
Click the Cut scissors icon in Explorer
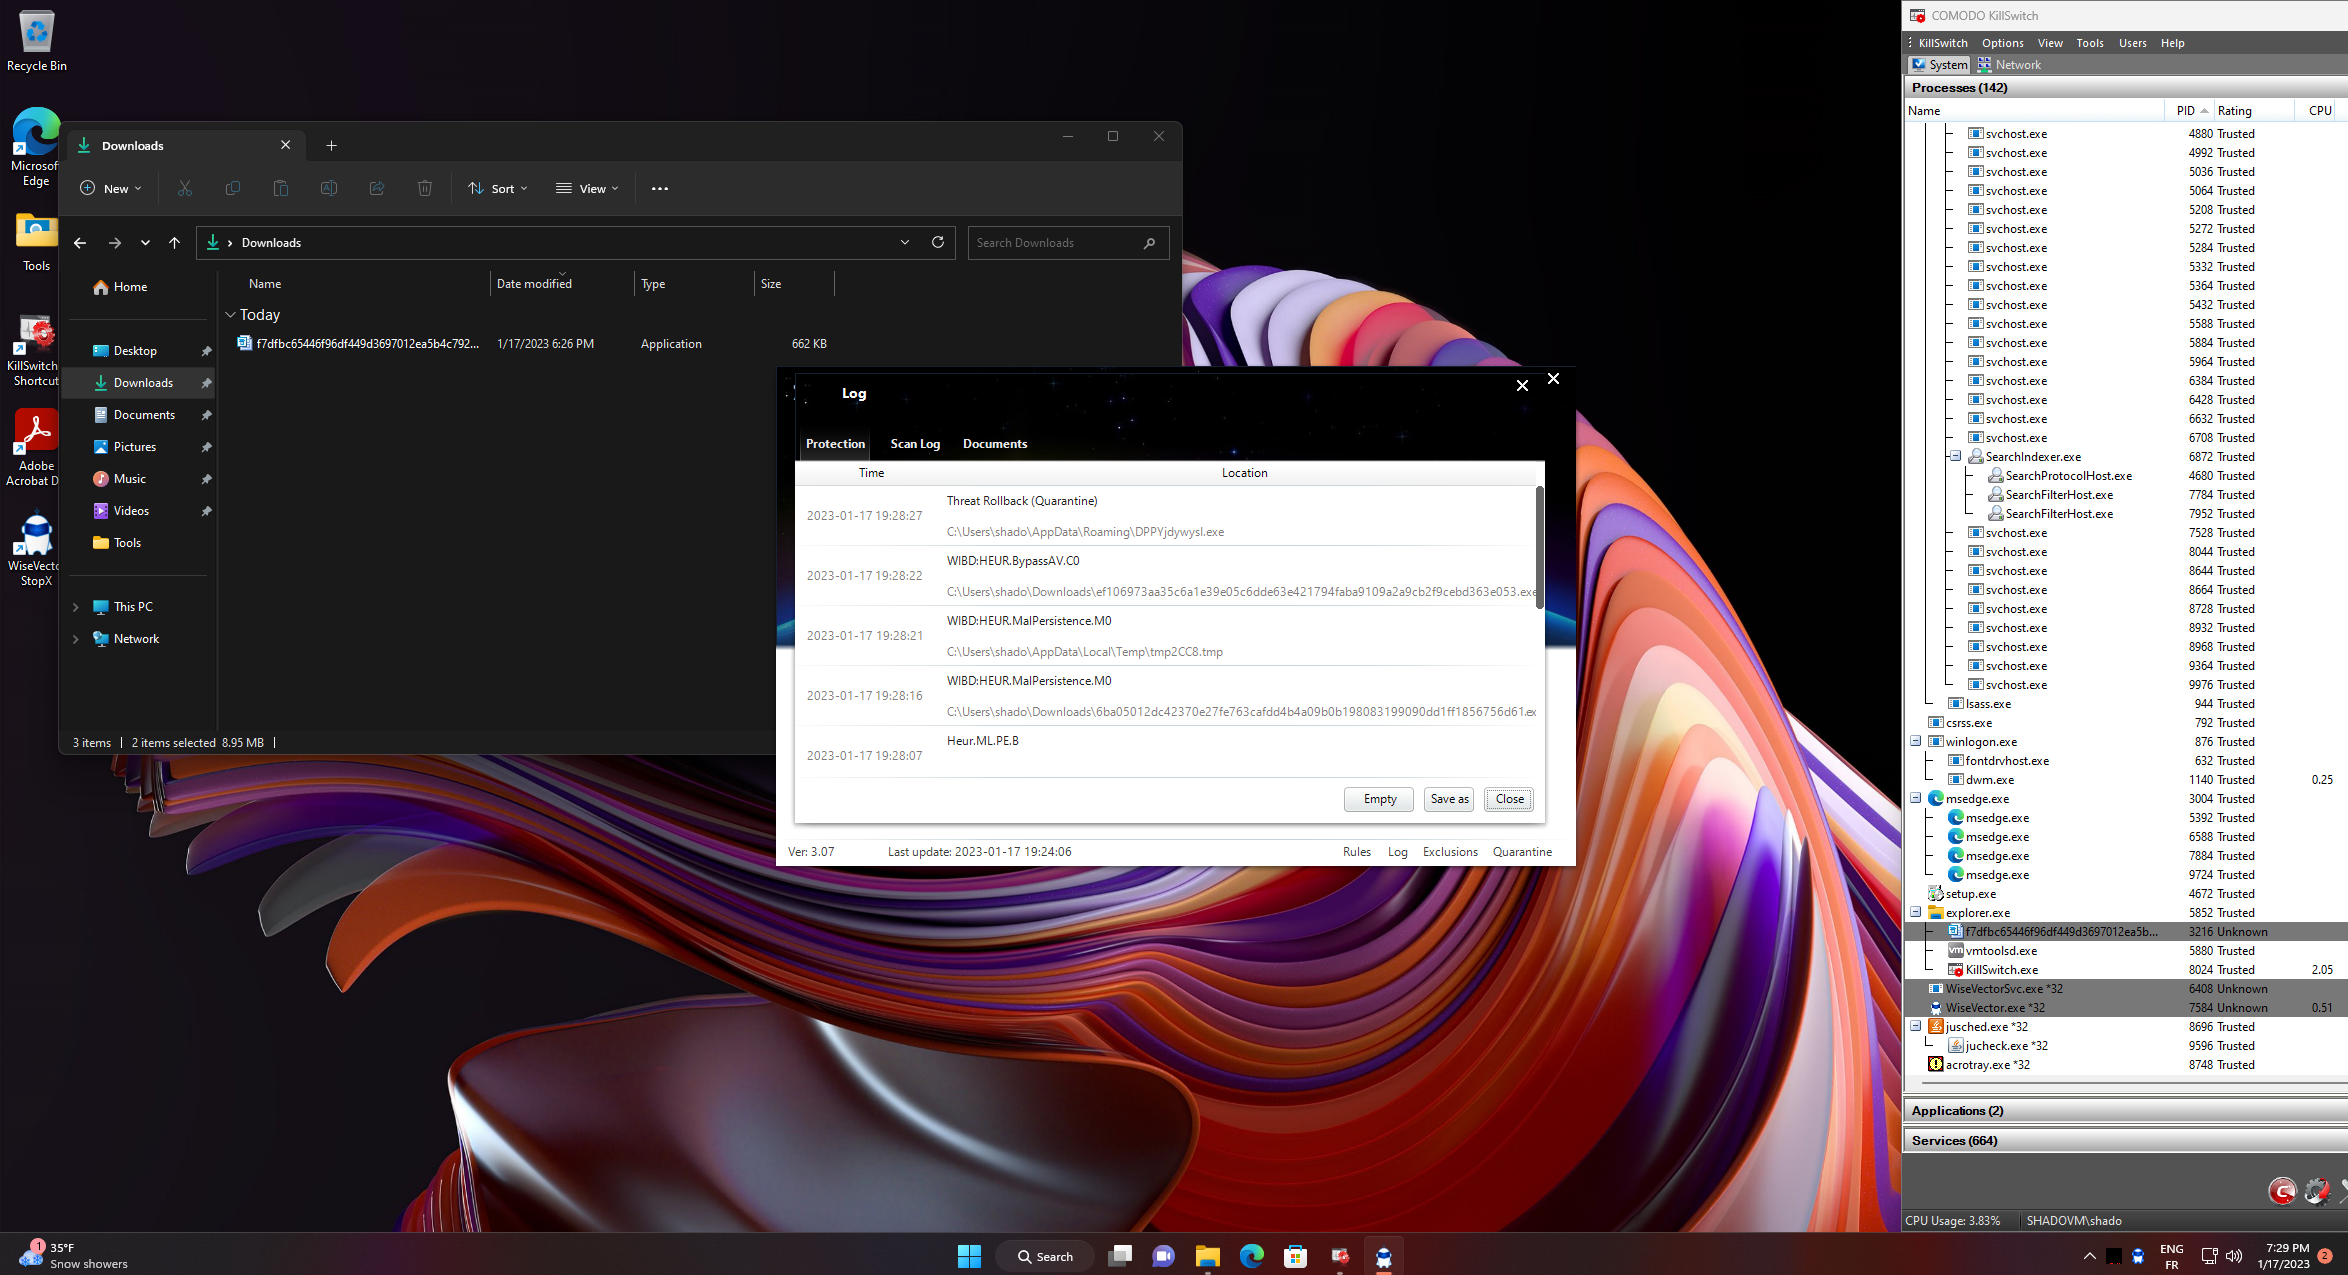[185, 188]
